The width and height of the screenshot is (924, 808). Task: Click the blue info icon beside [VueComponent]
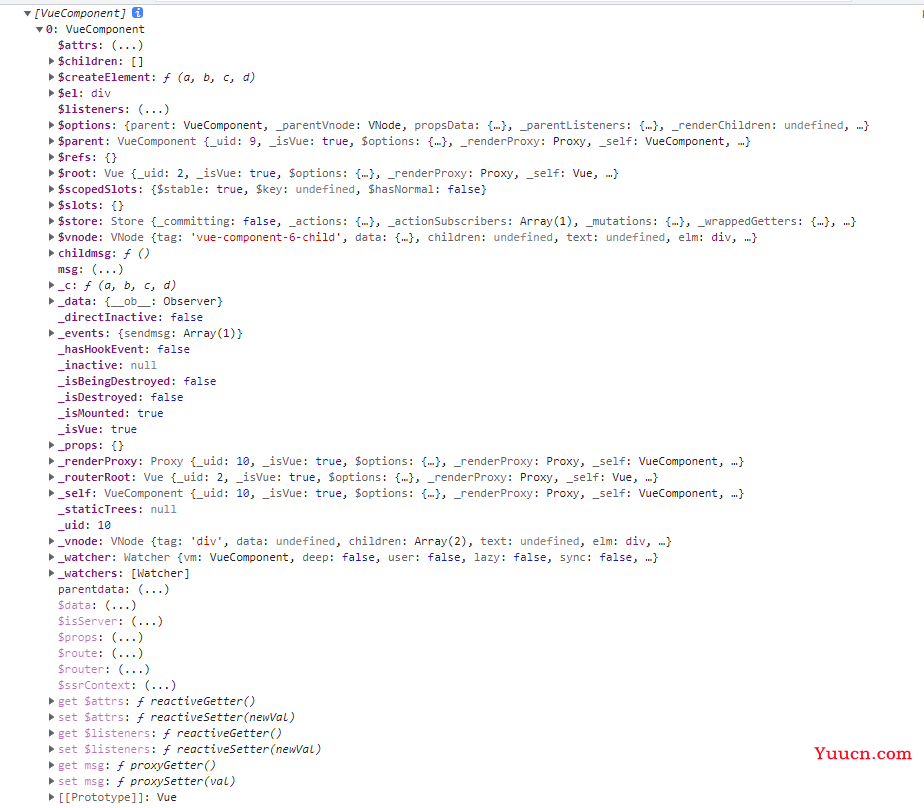click(137, 12)
